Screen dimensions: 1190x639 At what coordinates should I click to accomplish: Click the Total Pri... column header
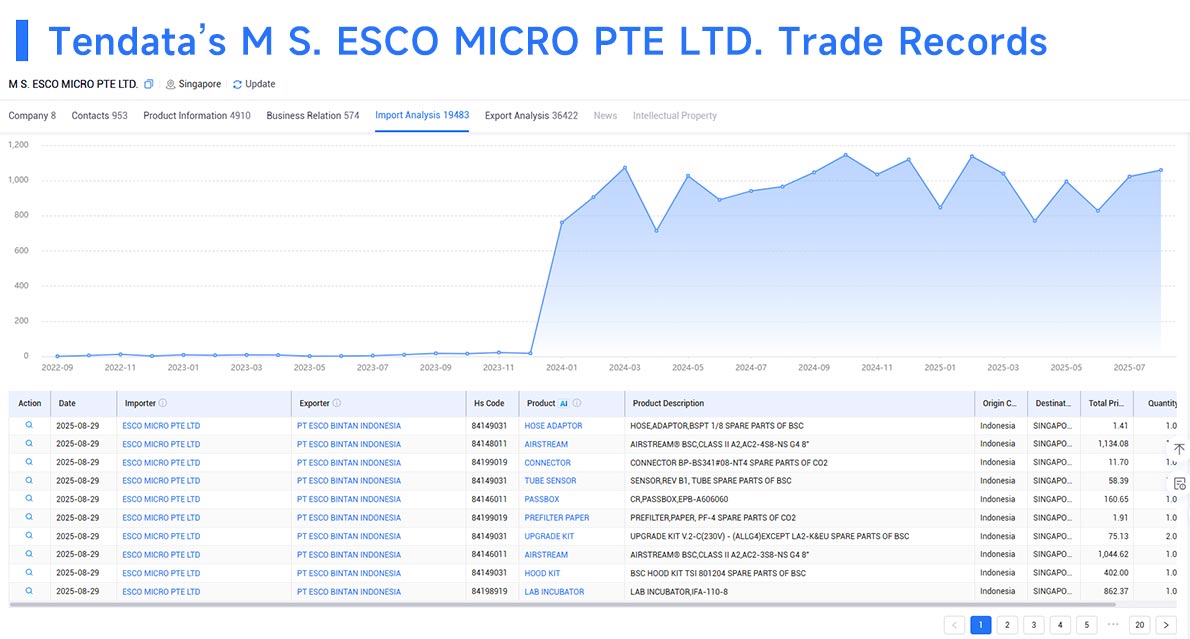1107,403
